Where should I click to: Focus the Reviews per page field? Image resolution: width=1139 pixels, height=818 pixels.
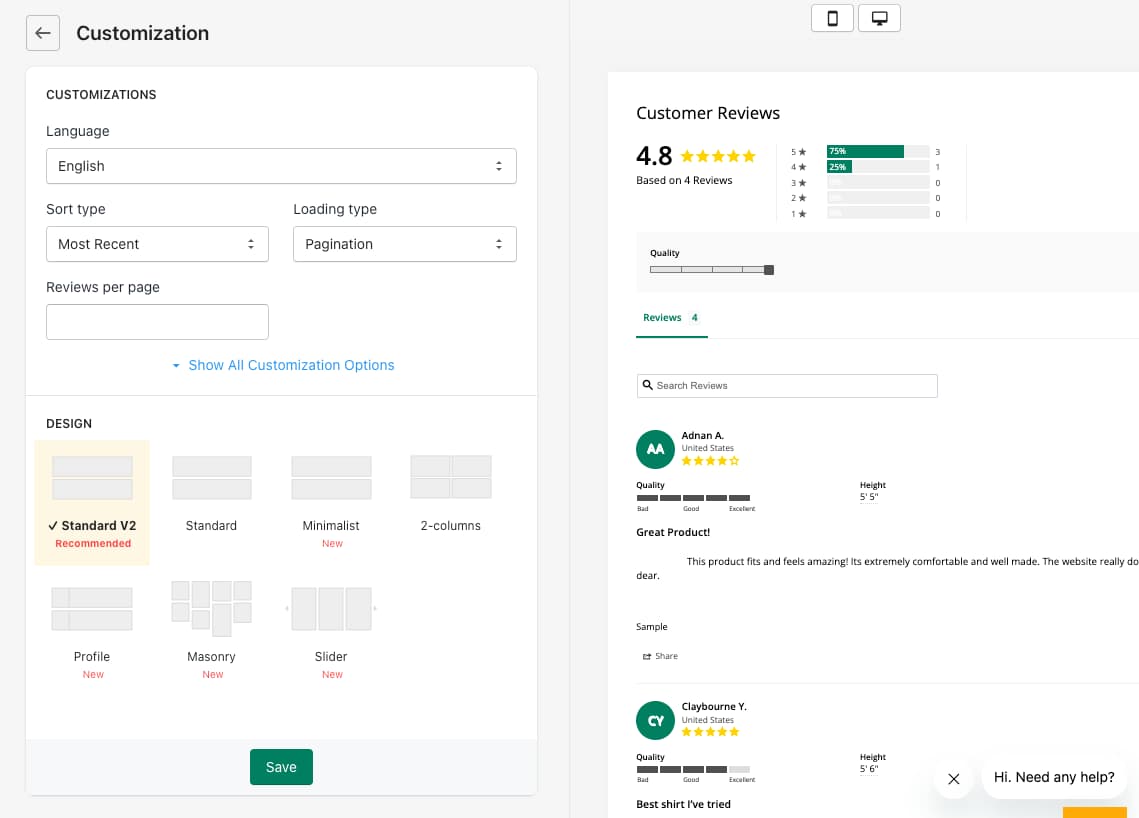(157, 322)
